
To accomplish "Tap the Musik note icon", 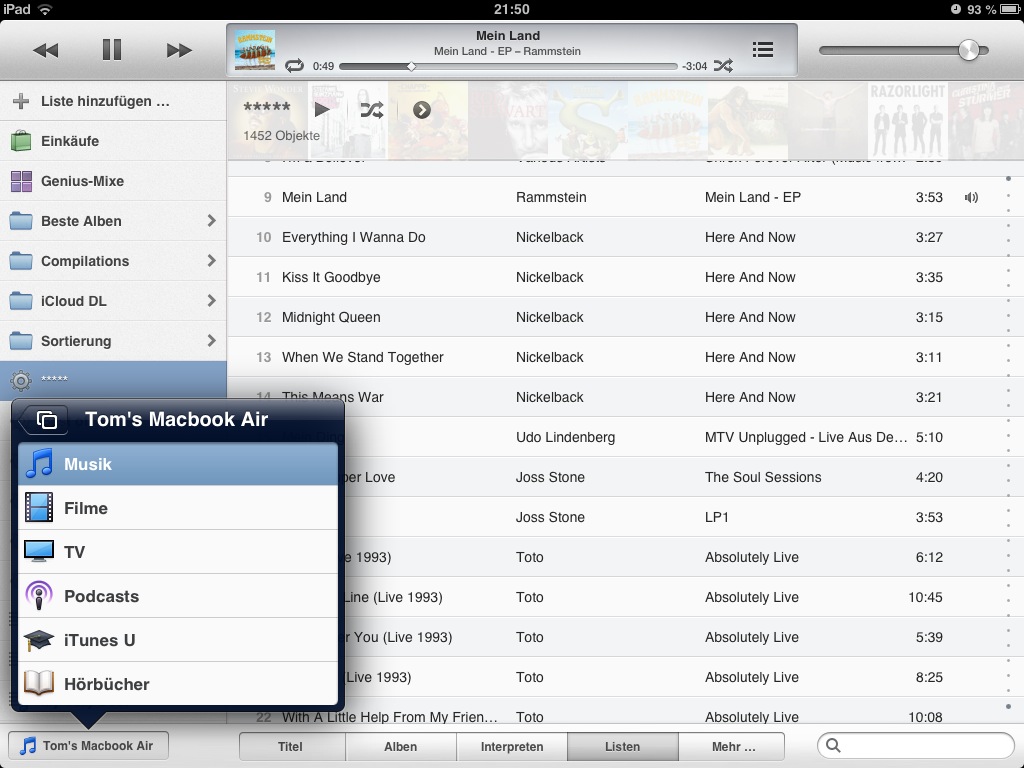I will (39, 463).
